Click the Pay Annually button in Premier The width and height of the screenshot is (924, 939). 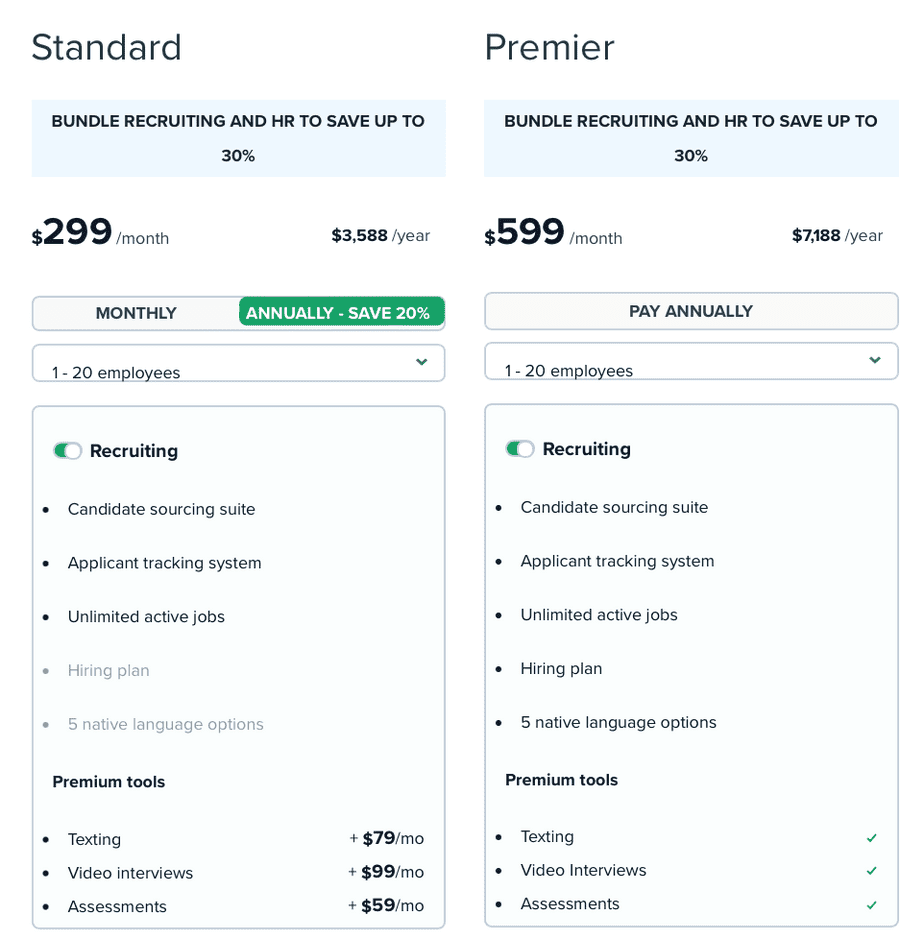point(691,311)
